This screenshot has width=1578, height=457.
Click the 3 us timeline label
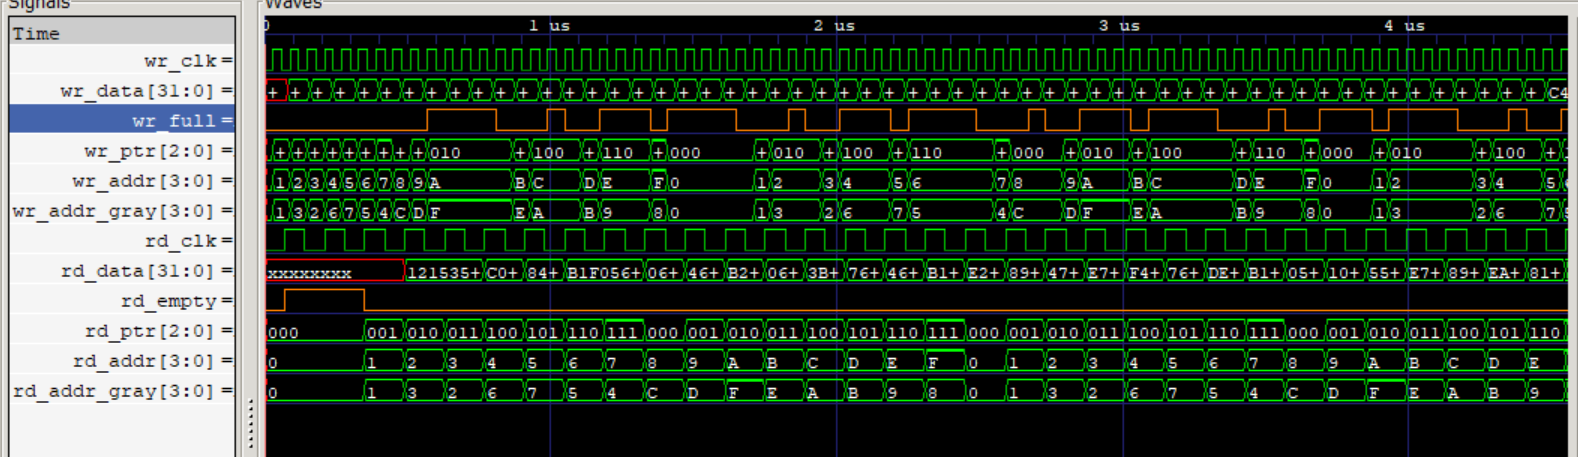point(1119,26)
